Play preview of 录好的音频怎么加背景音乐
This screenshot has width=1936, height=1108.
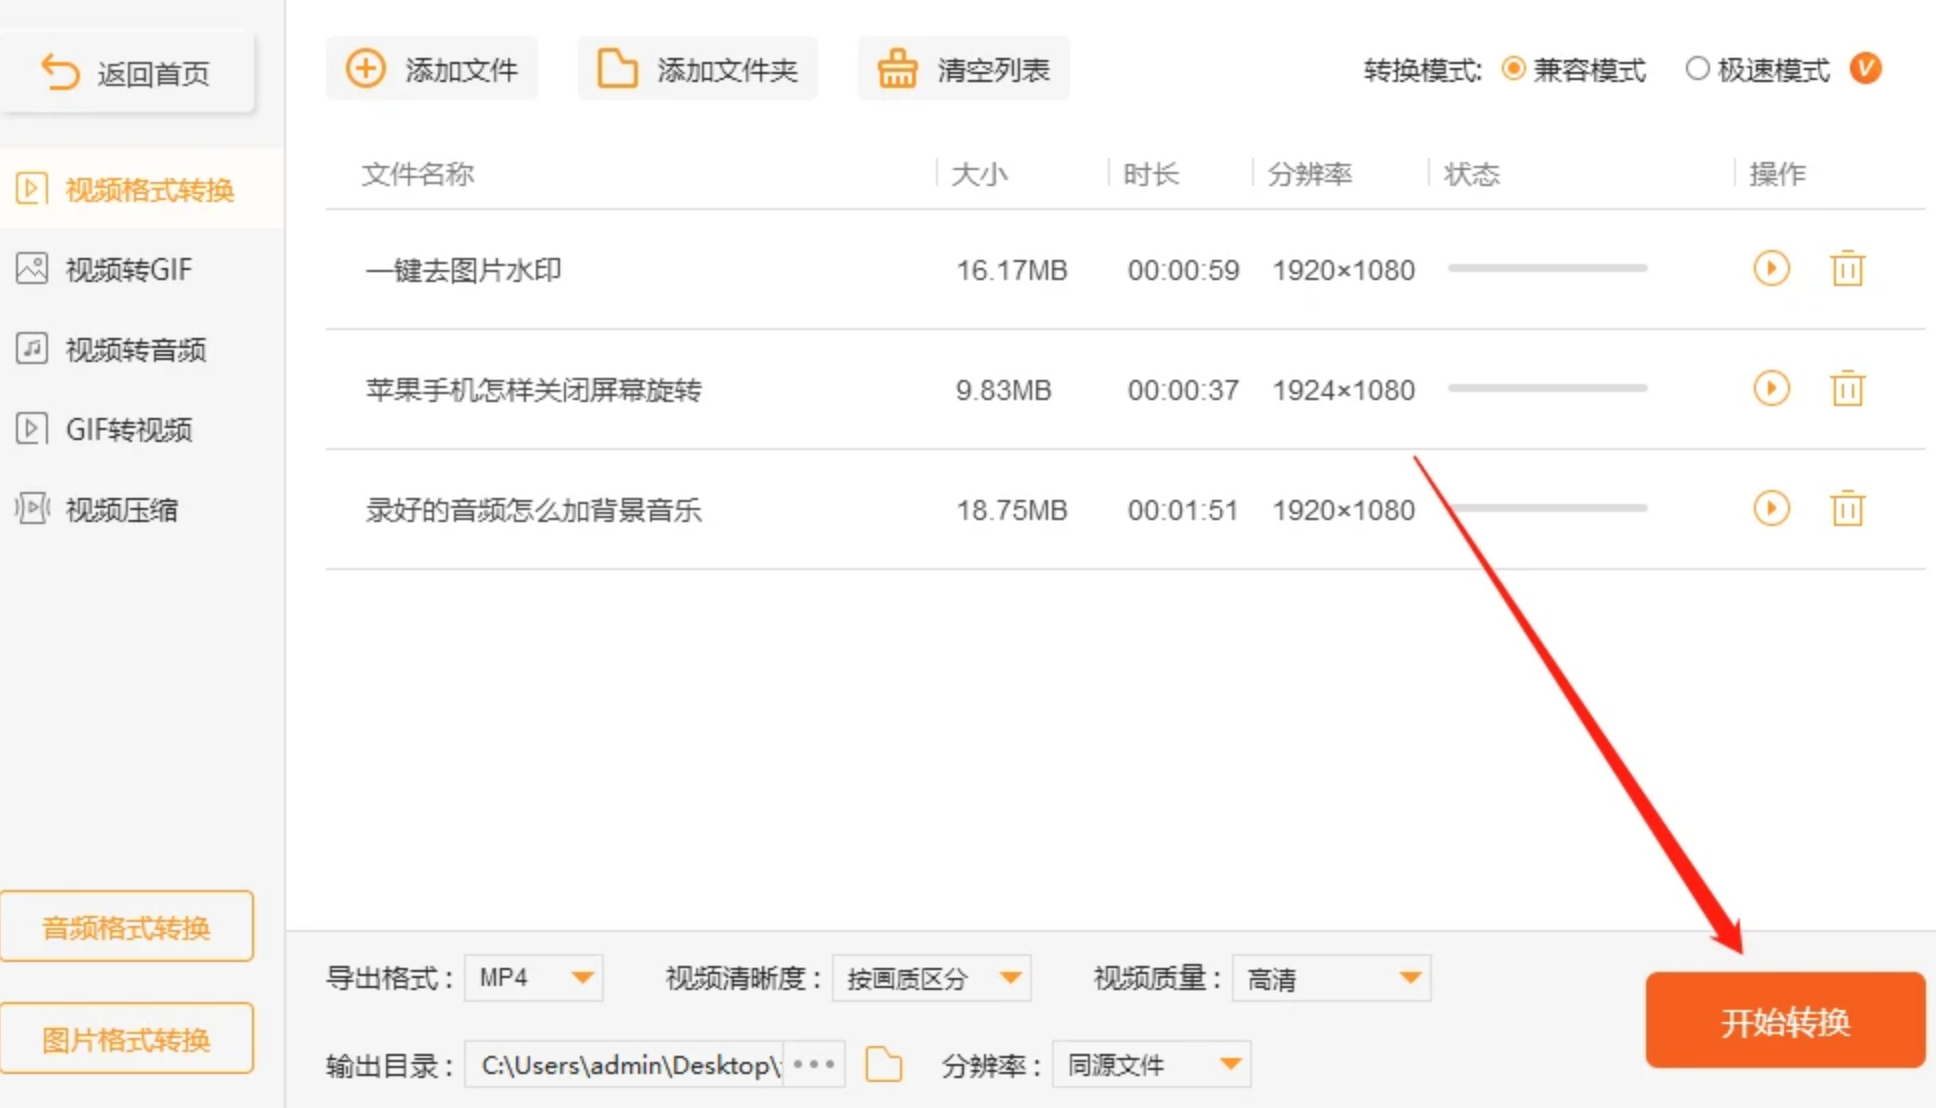click(x=1771, y=509)
